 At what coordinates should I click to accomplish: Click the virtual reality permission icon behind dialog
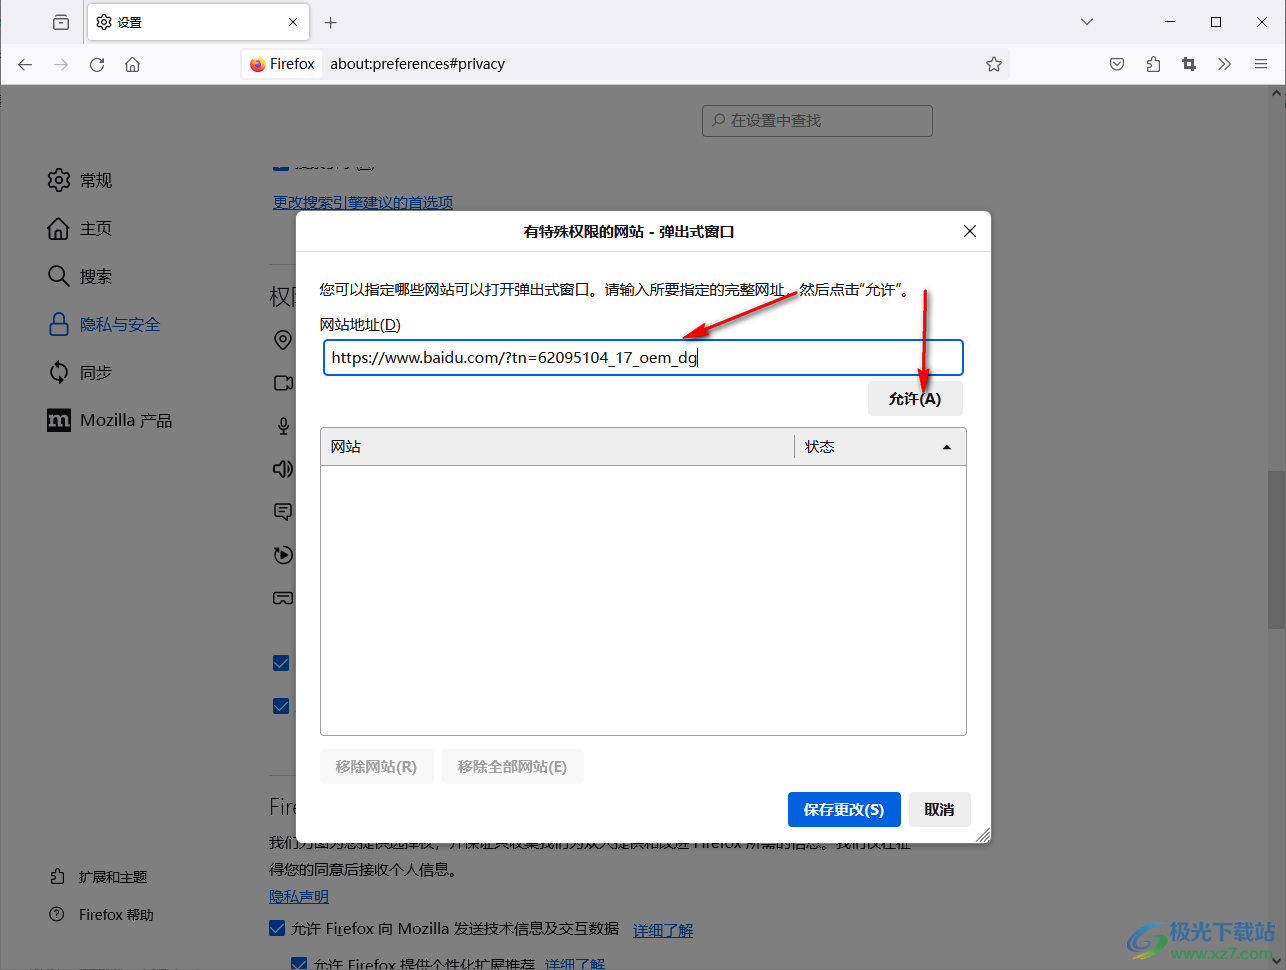point(283,598)
